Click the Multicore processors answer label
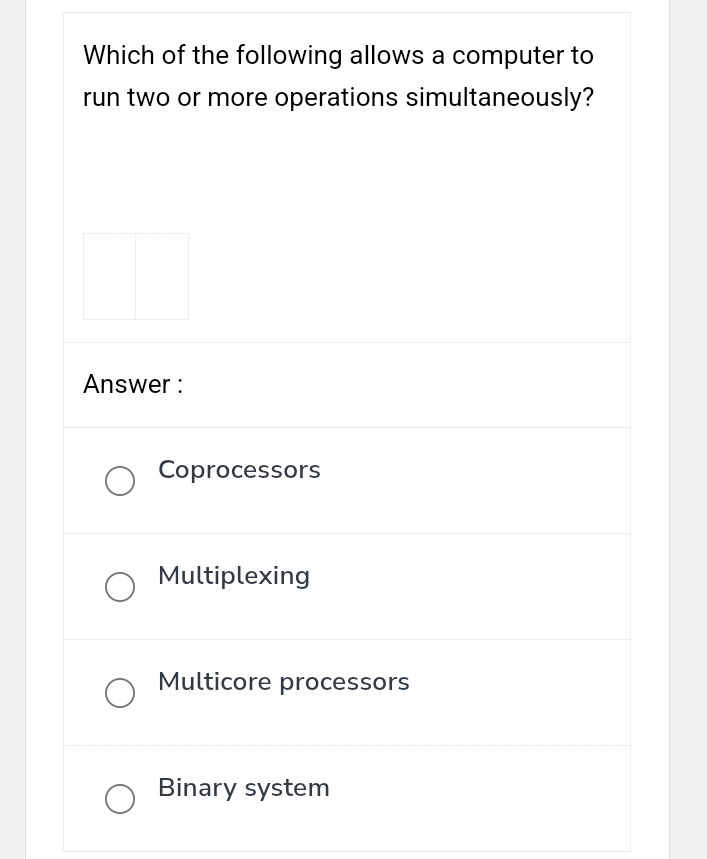Image resolution: width=707 pixels, height=859 pixels. click(283, 681)
